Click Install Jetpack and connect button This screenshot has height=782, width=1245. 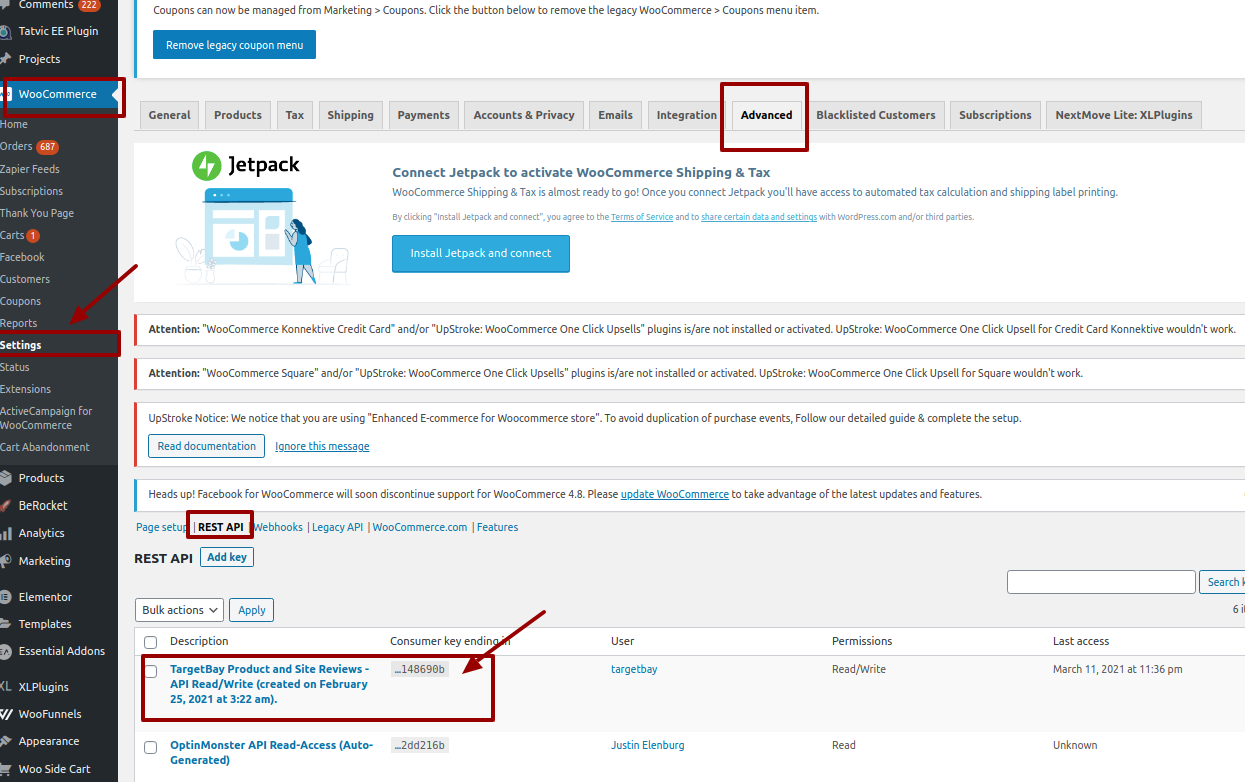(481, 254)
